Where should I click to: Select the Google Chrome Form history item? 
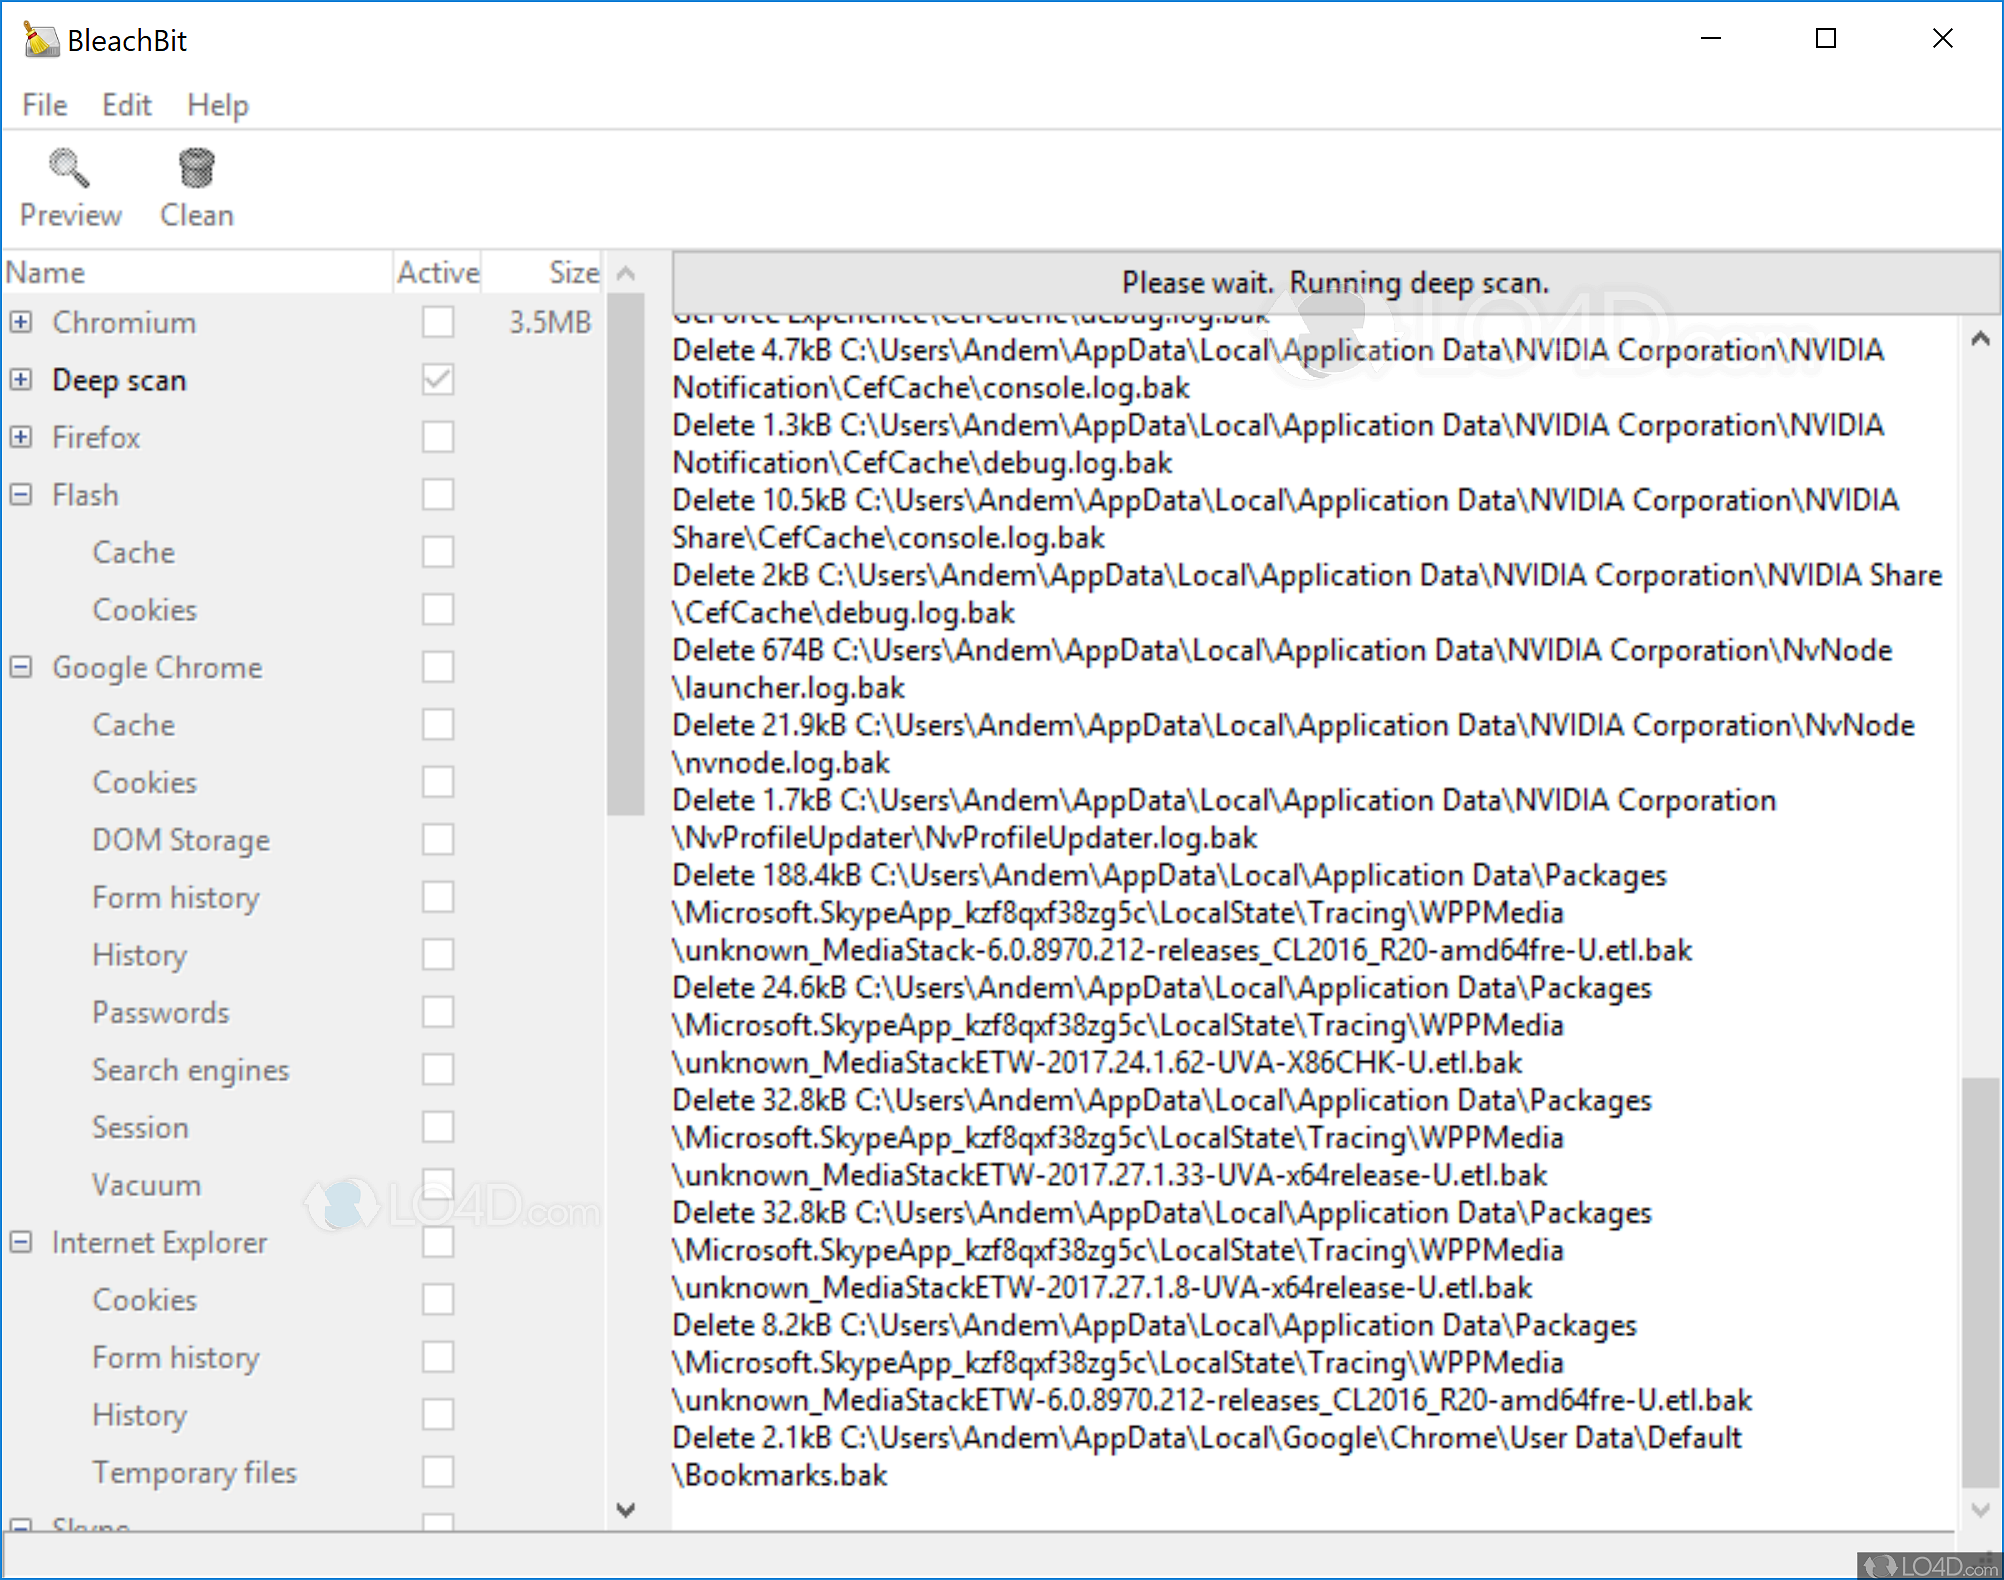click(x=176, y=897)
